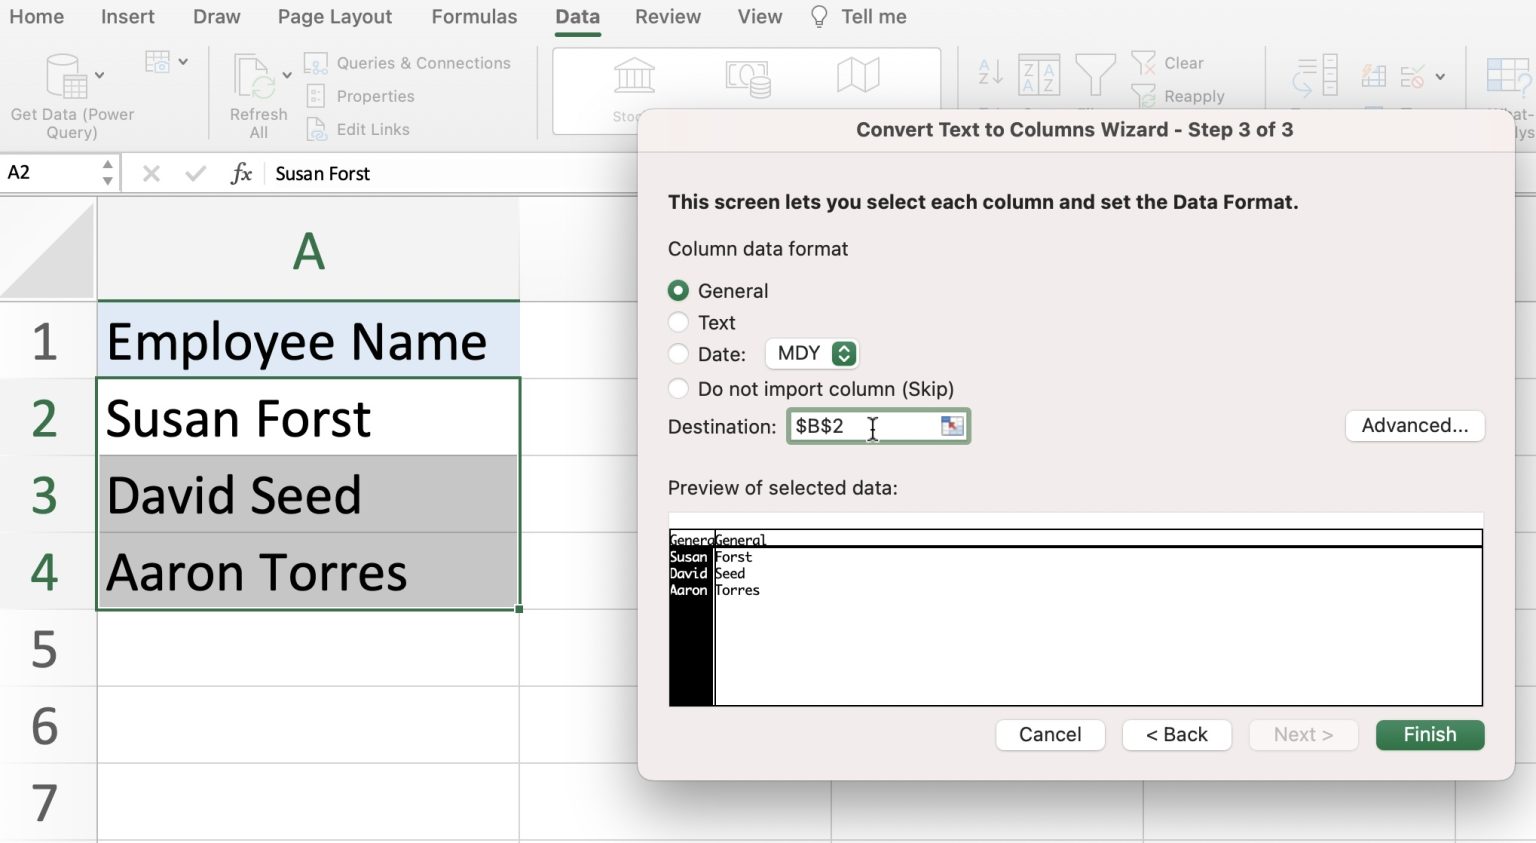The width and height of the screenshot is (1536, 843).
Task: Select cell containing David Seed
Action: [x=308, y=495]
